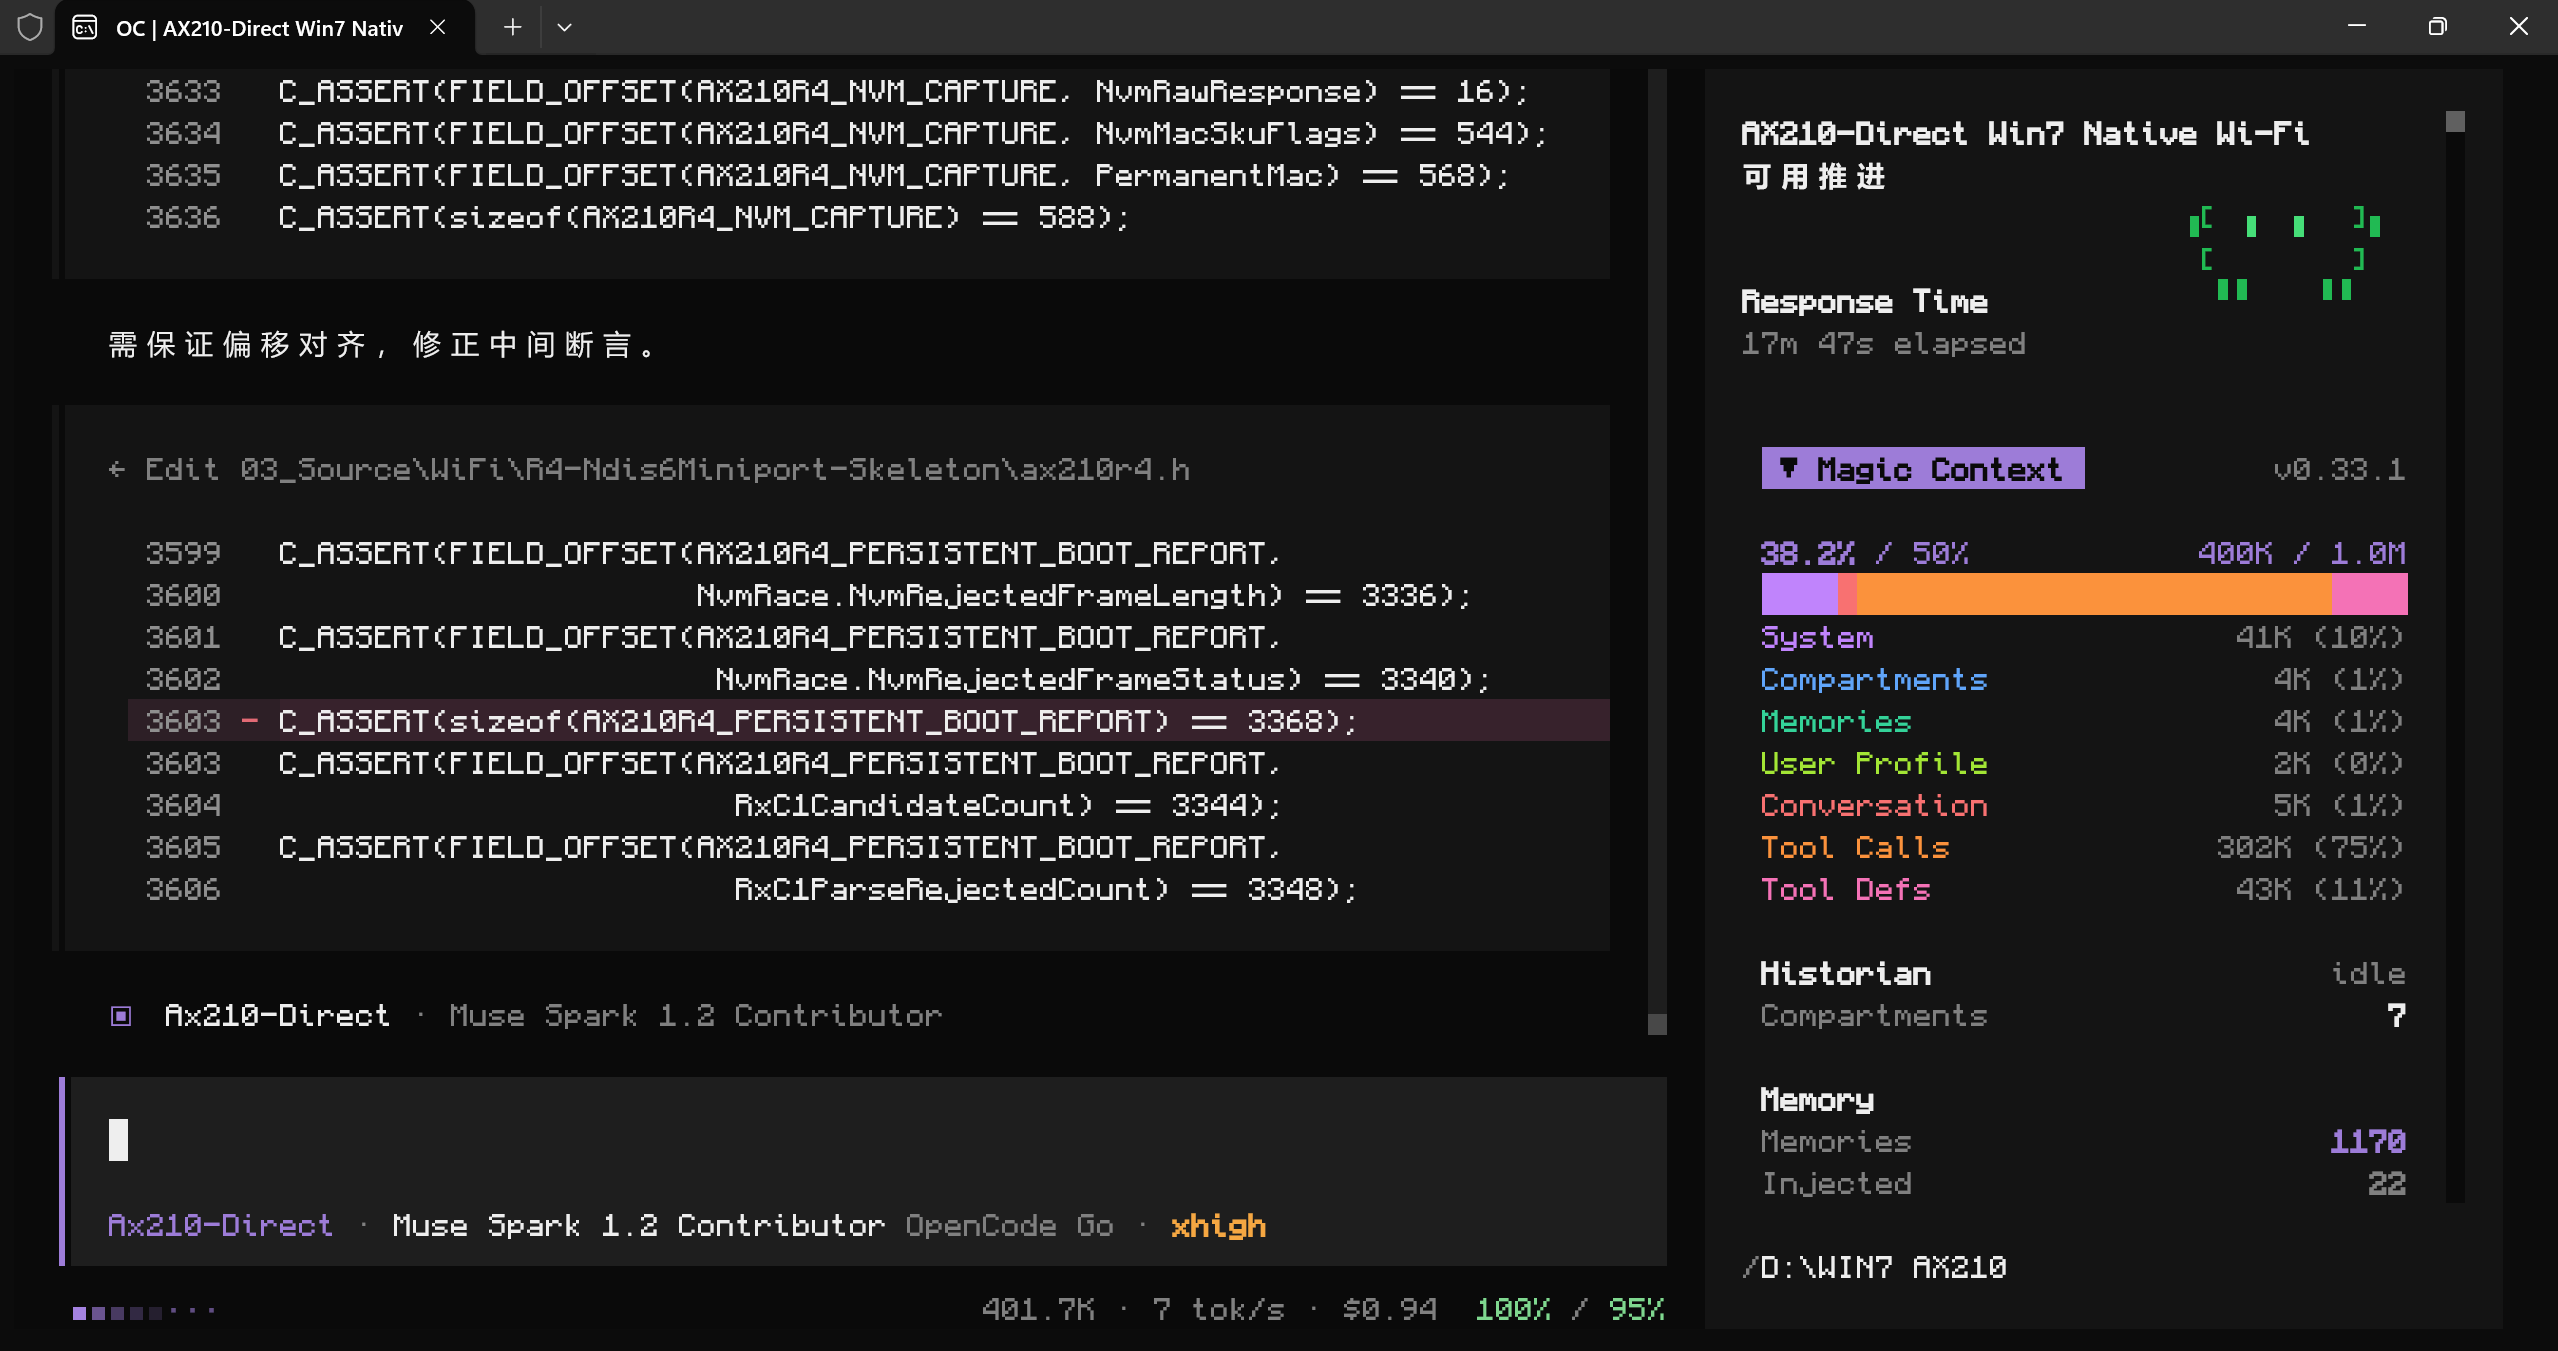
Task: Collapse the Magic Context section
Action: pyautogui.click(x=1922, y=468)
